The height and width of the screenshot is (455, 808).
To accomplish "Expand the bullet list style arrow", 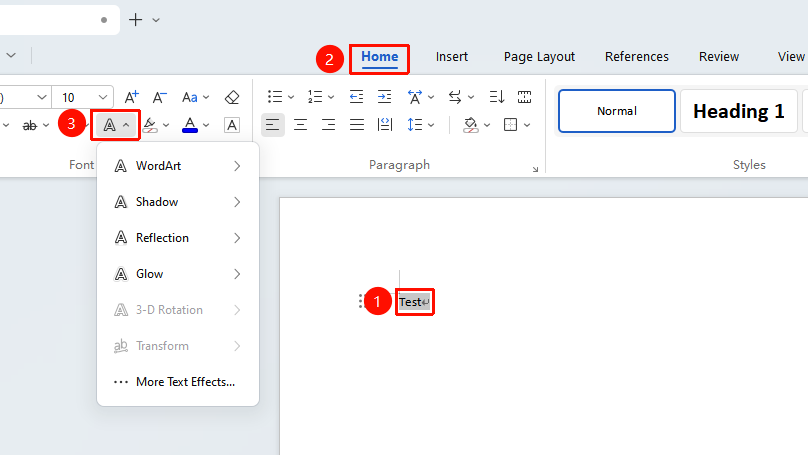I will [291, 97].
